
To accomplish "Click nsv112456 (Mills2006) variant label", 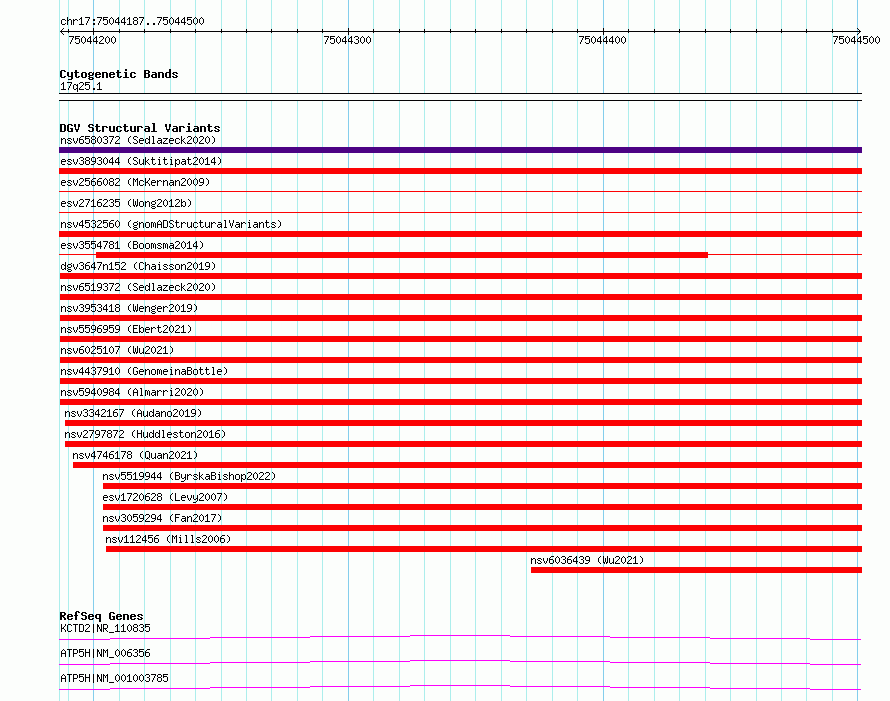I will tap(168, 539).
